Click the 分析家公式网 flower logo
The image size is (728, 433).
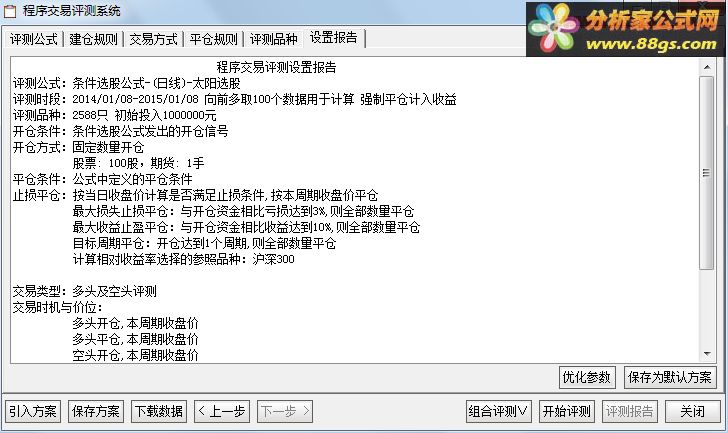(553, 28)
